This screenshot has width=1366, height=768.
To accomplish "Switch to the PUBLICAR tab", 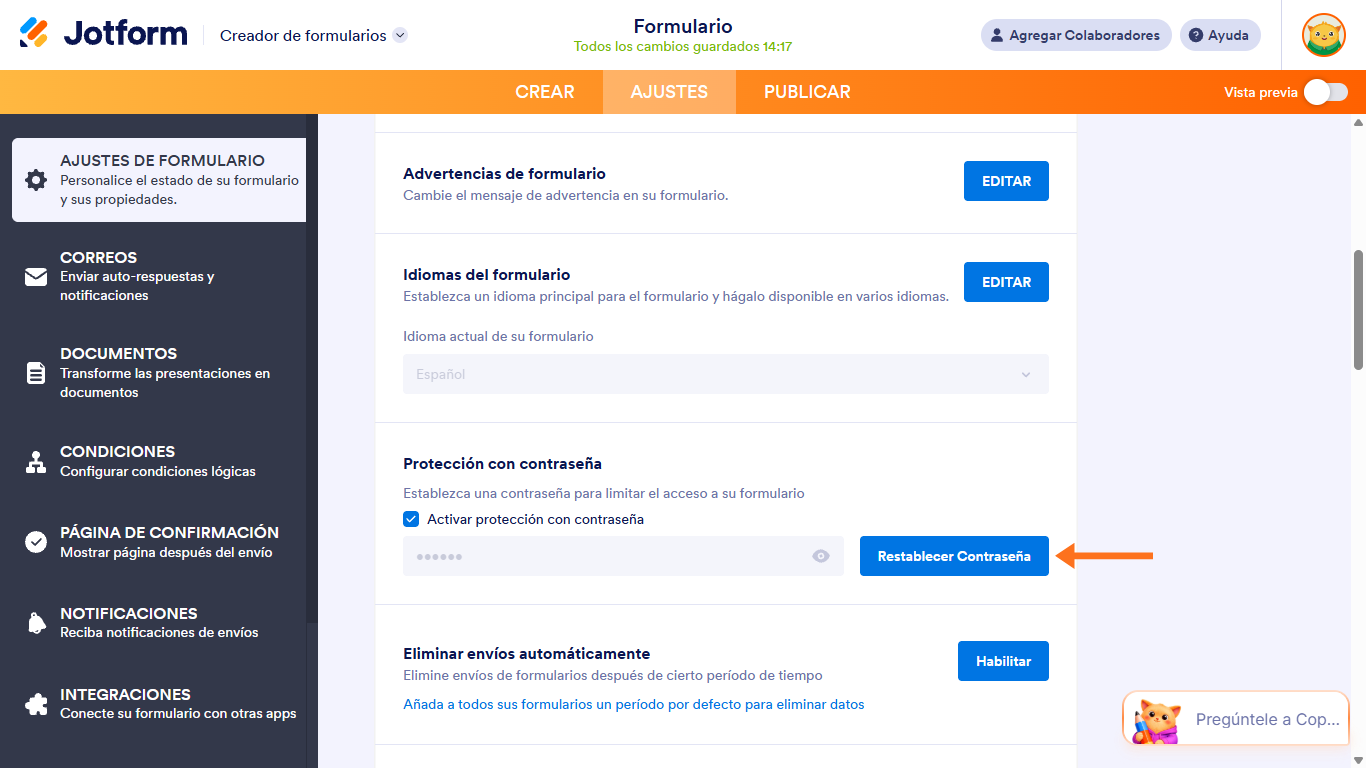I will pos(806,91).
